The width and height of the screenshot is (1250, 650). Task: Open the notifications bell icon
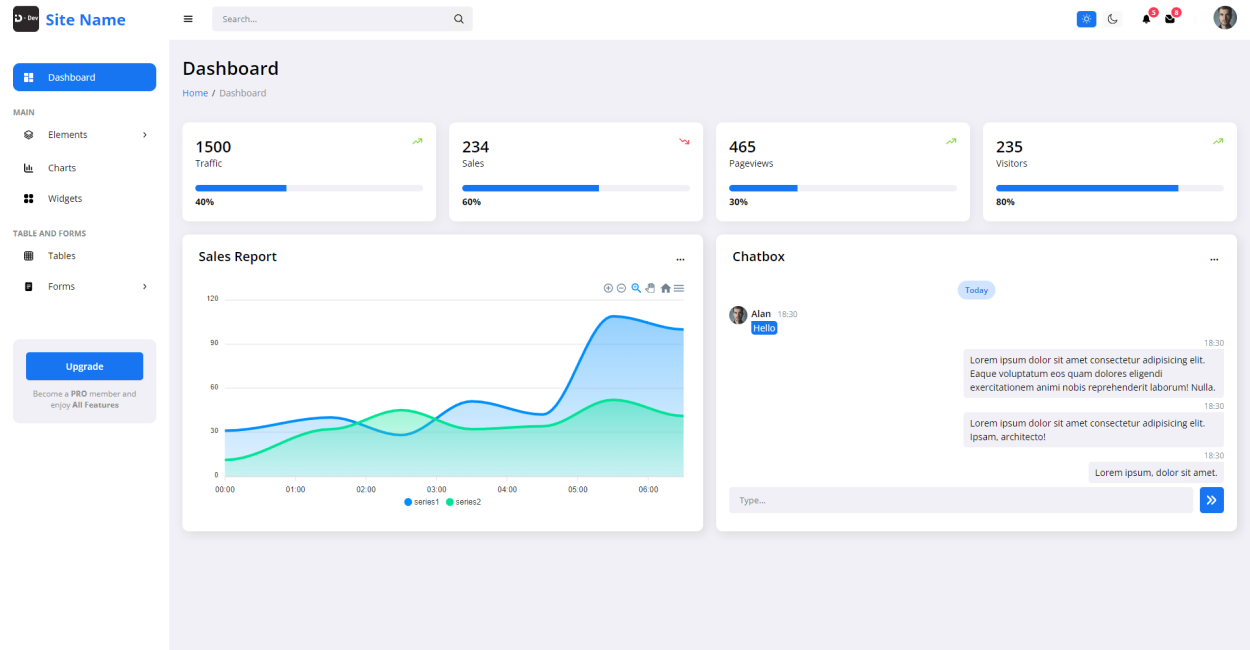(x=1146, y=19)
